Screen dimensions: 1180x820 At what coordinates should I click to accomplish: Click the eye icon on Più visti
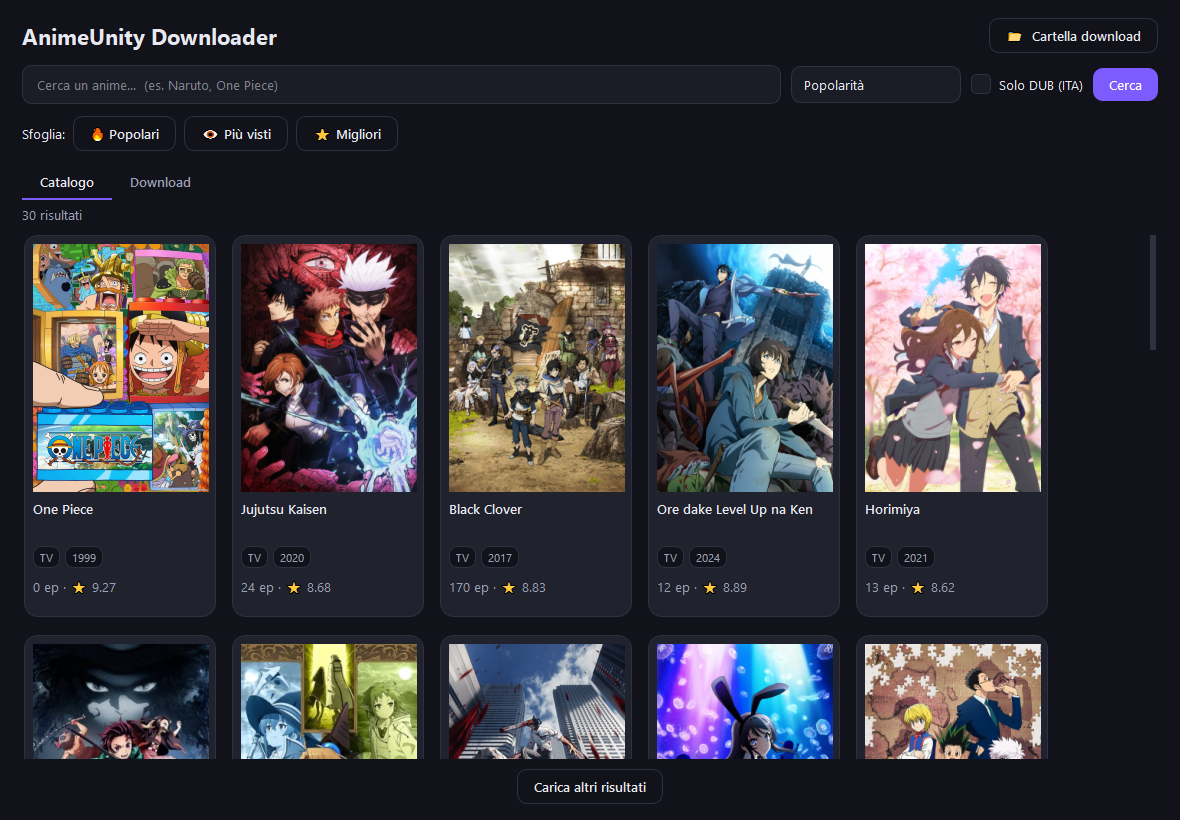pyautogui.click(x=210, y=135)
